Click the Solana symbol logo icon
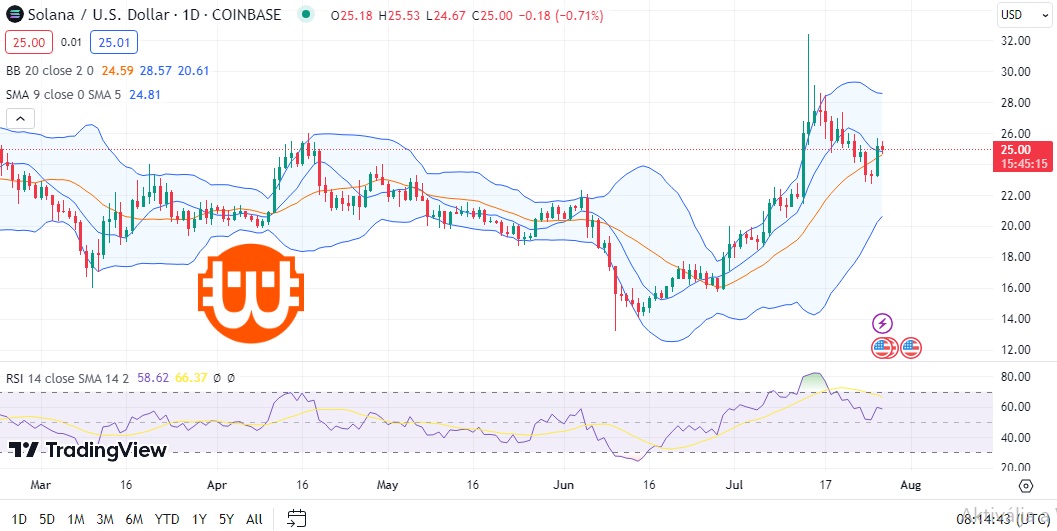 click(14, 14)
